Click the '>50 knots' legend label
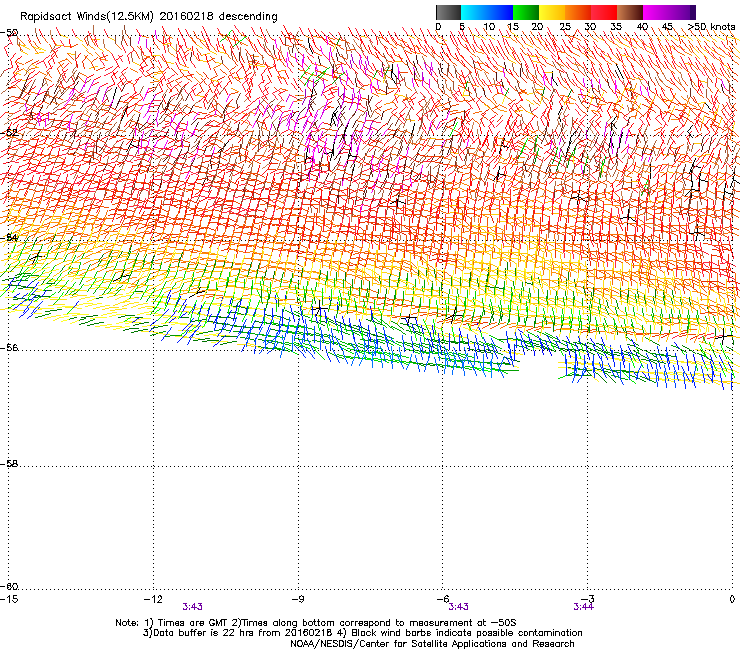The width and height of the screenshot is (740, 650). [x=711, y=27]
